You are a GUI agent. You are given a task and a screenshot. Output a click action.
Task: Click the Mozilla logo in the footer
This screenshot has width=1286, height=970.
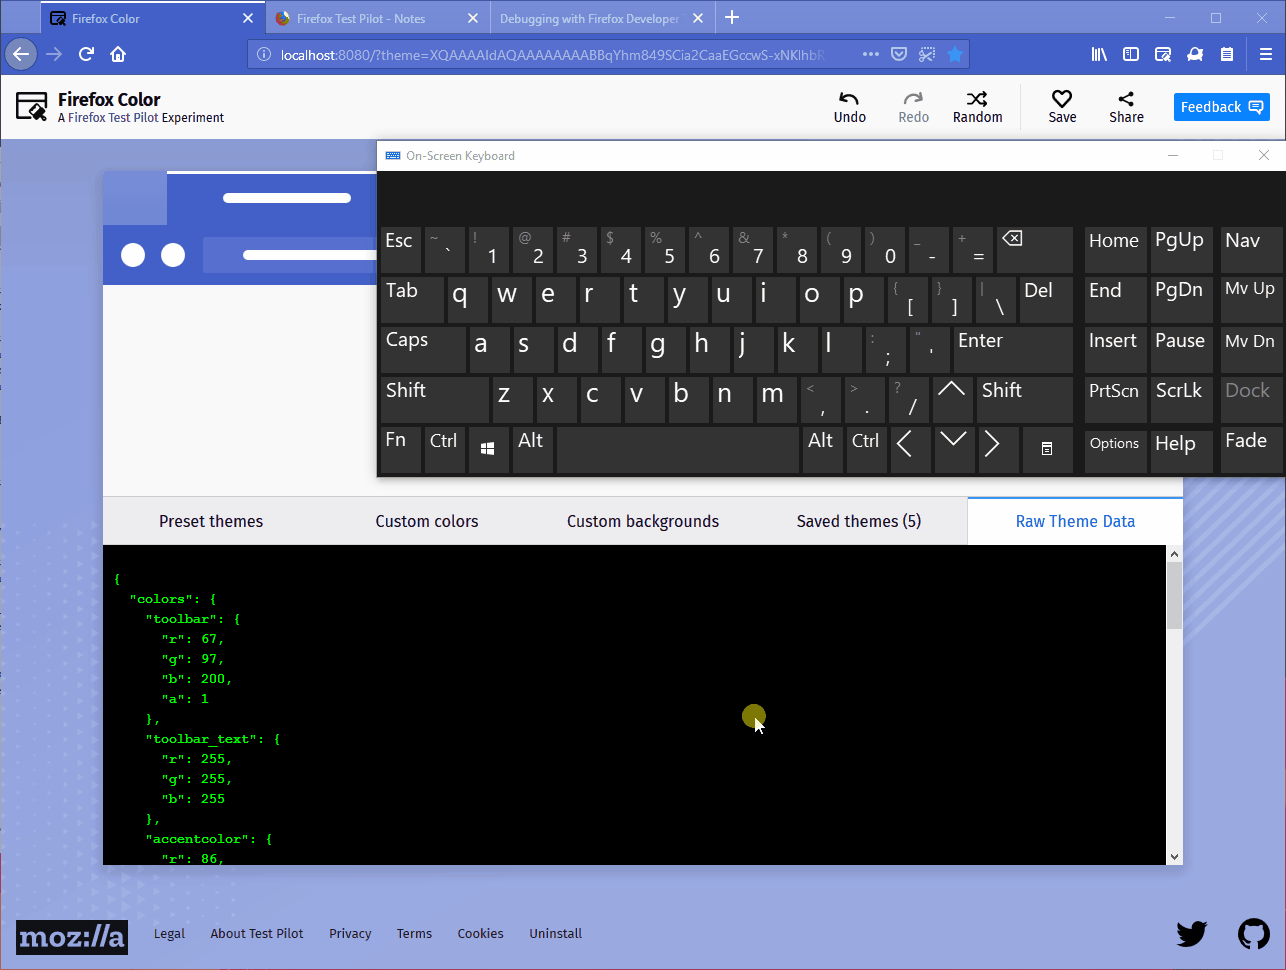tap(72, 937)
